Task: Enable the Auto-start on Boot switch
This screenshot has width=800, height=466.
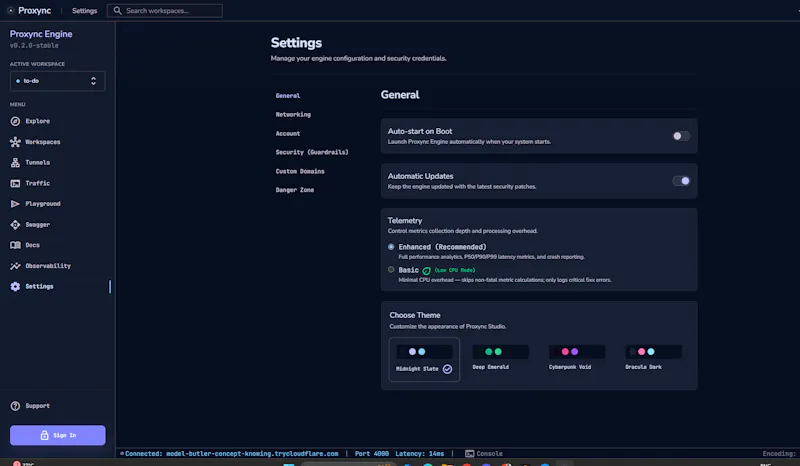Action: [x=681, y=136]
